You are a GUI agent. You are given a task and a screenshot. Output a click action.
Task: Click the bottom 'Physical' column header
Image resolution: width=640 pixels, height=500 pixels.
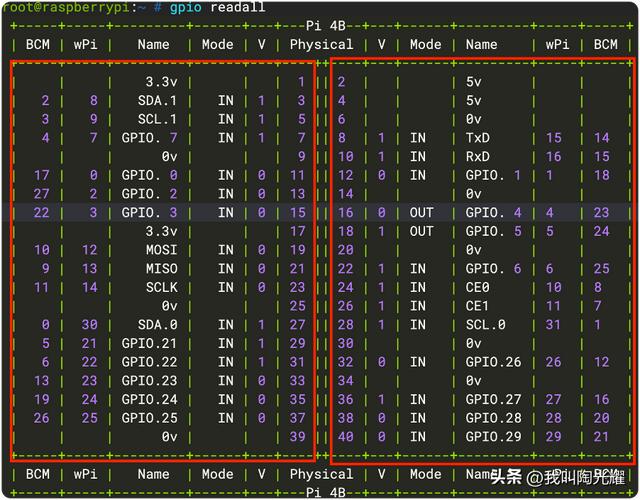coord(321,474)
